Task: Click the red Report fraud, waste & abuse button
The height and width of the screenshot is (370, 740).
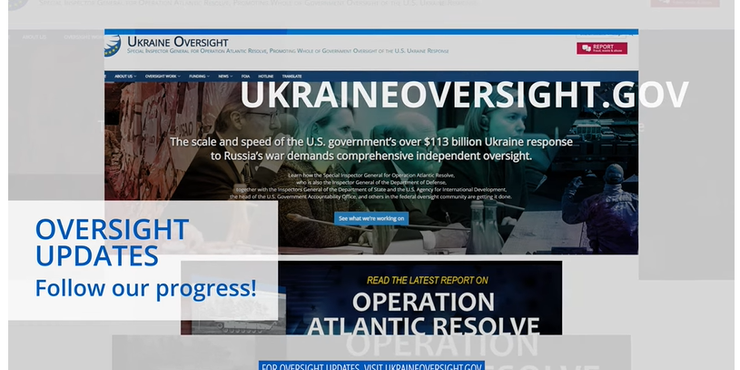Action: [x=602, y=49]
